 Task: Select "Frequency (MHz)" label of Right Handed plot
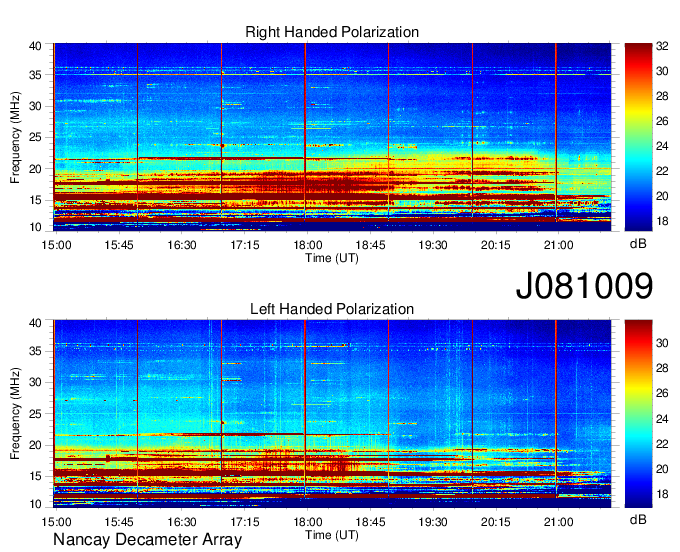coord(15,137)
